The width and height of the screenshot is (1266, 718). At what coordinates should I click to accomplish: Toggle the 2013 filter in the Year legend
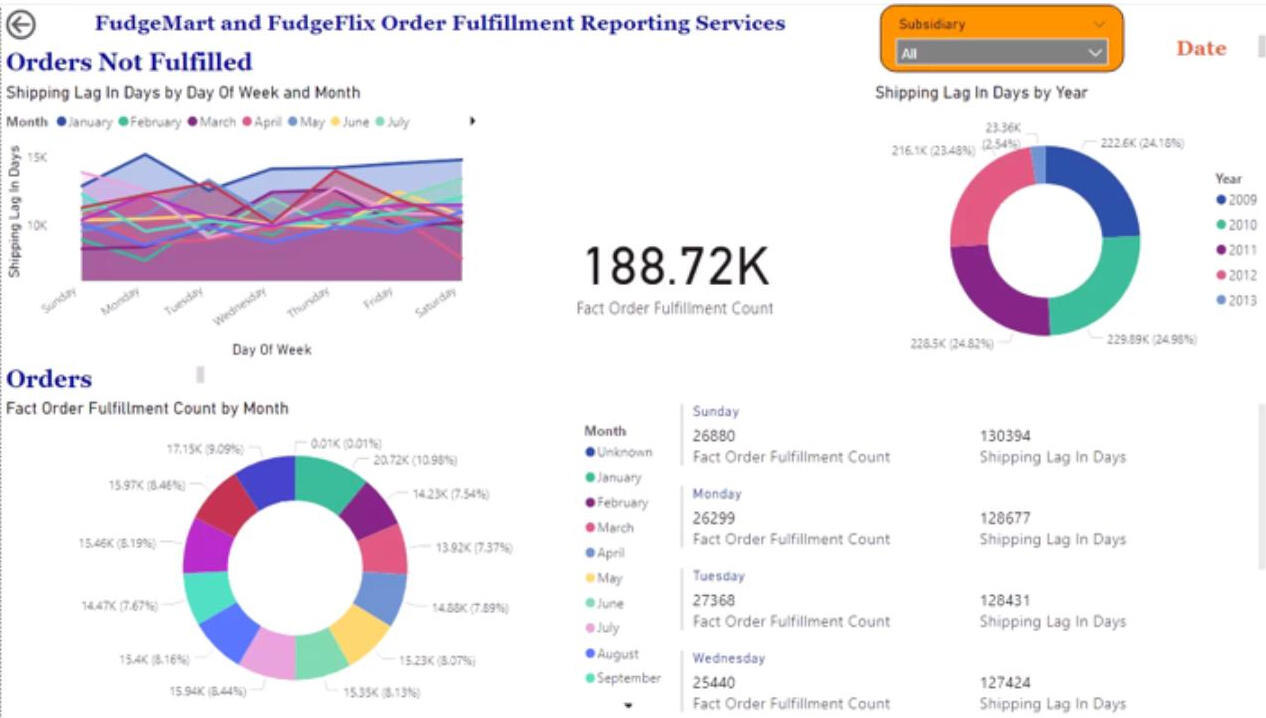[x=1221, y=301]
